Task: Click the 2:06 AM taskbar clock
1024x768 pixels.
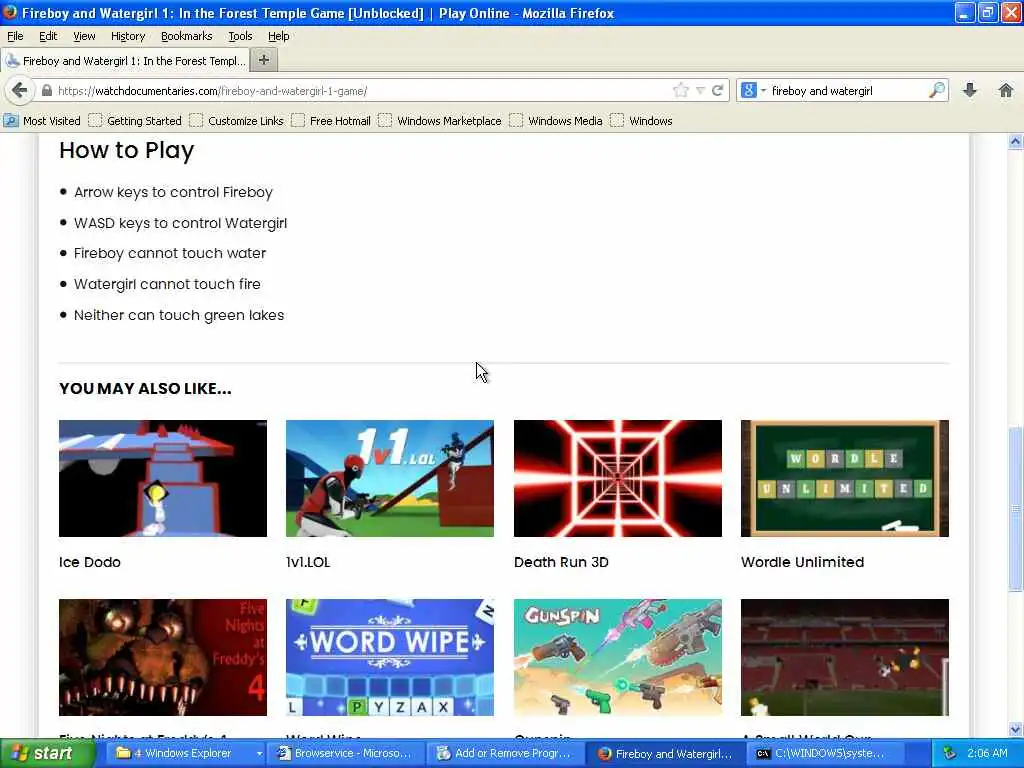Action: (x=987, y=754)
